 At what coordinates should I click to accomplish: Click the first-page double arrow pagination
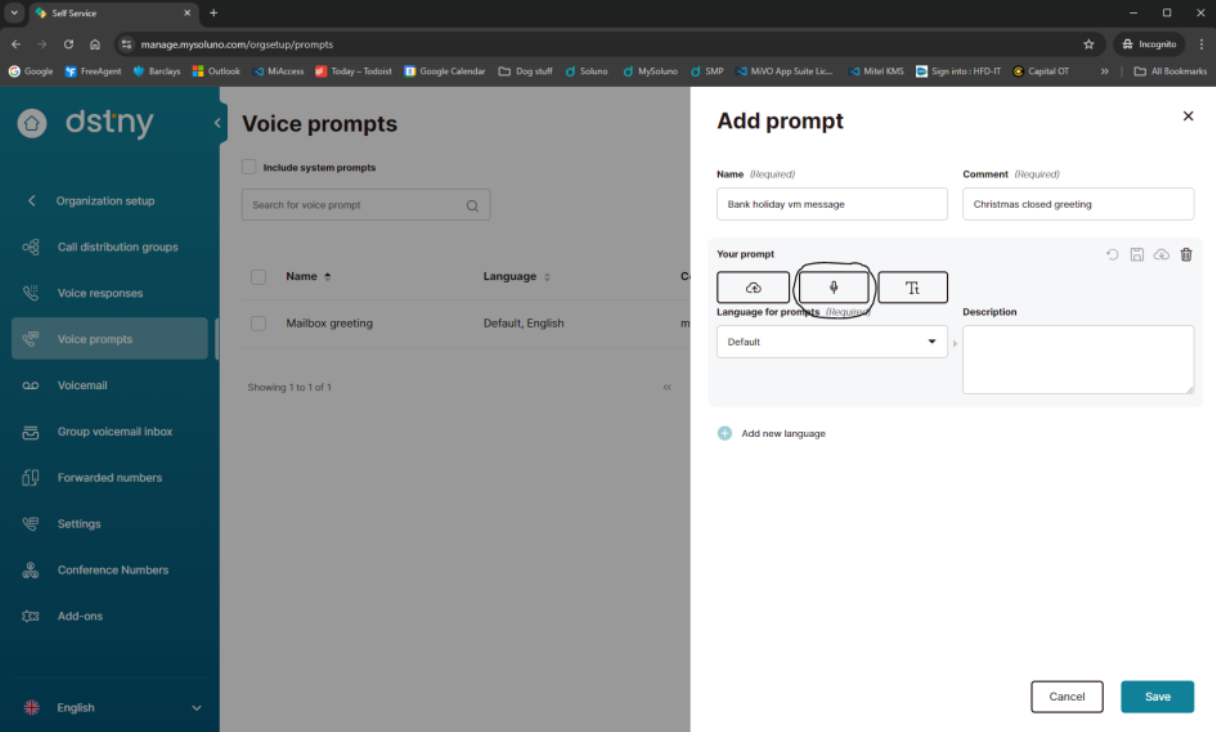[667, 388]
